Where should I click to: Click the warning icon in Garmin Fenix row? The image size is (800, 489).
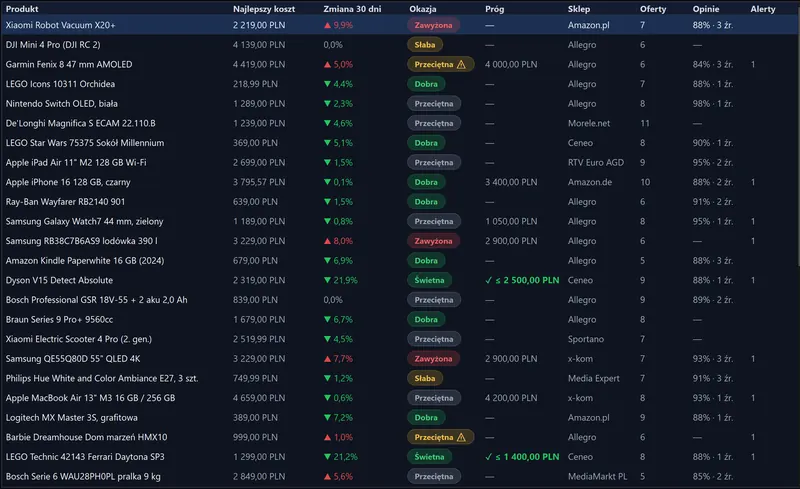(461, 64)
